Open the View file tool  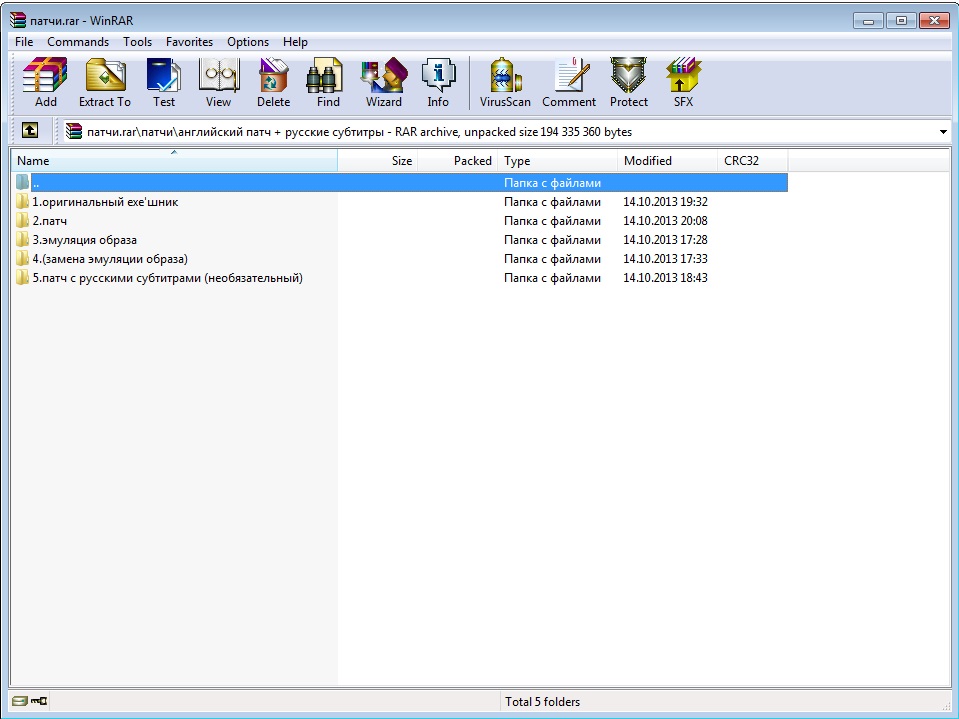pyautogui.click(x=218, y=82)
